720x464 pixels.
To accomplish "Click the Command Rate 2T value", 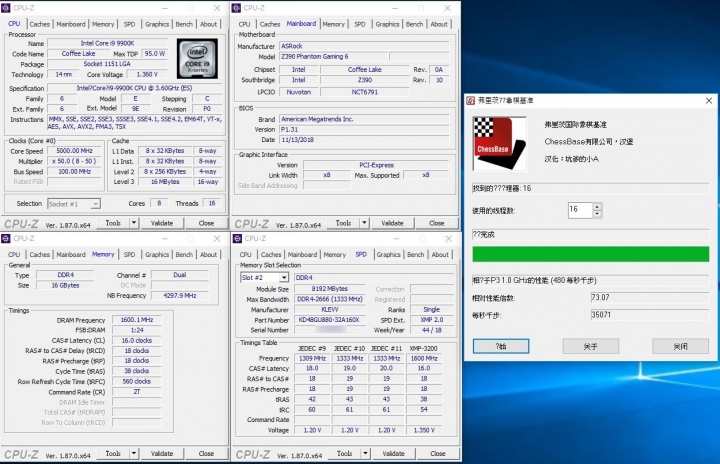I will (137, 392).
